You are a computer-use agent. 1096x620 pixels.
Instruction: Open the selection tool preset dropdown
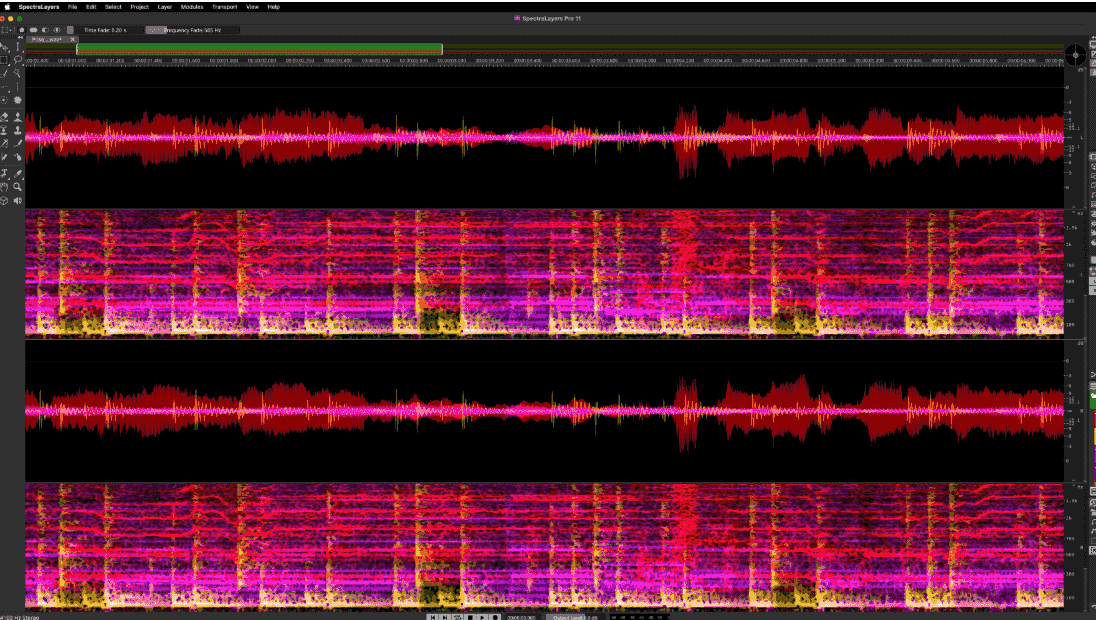coord(9,30)
